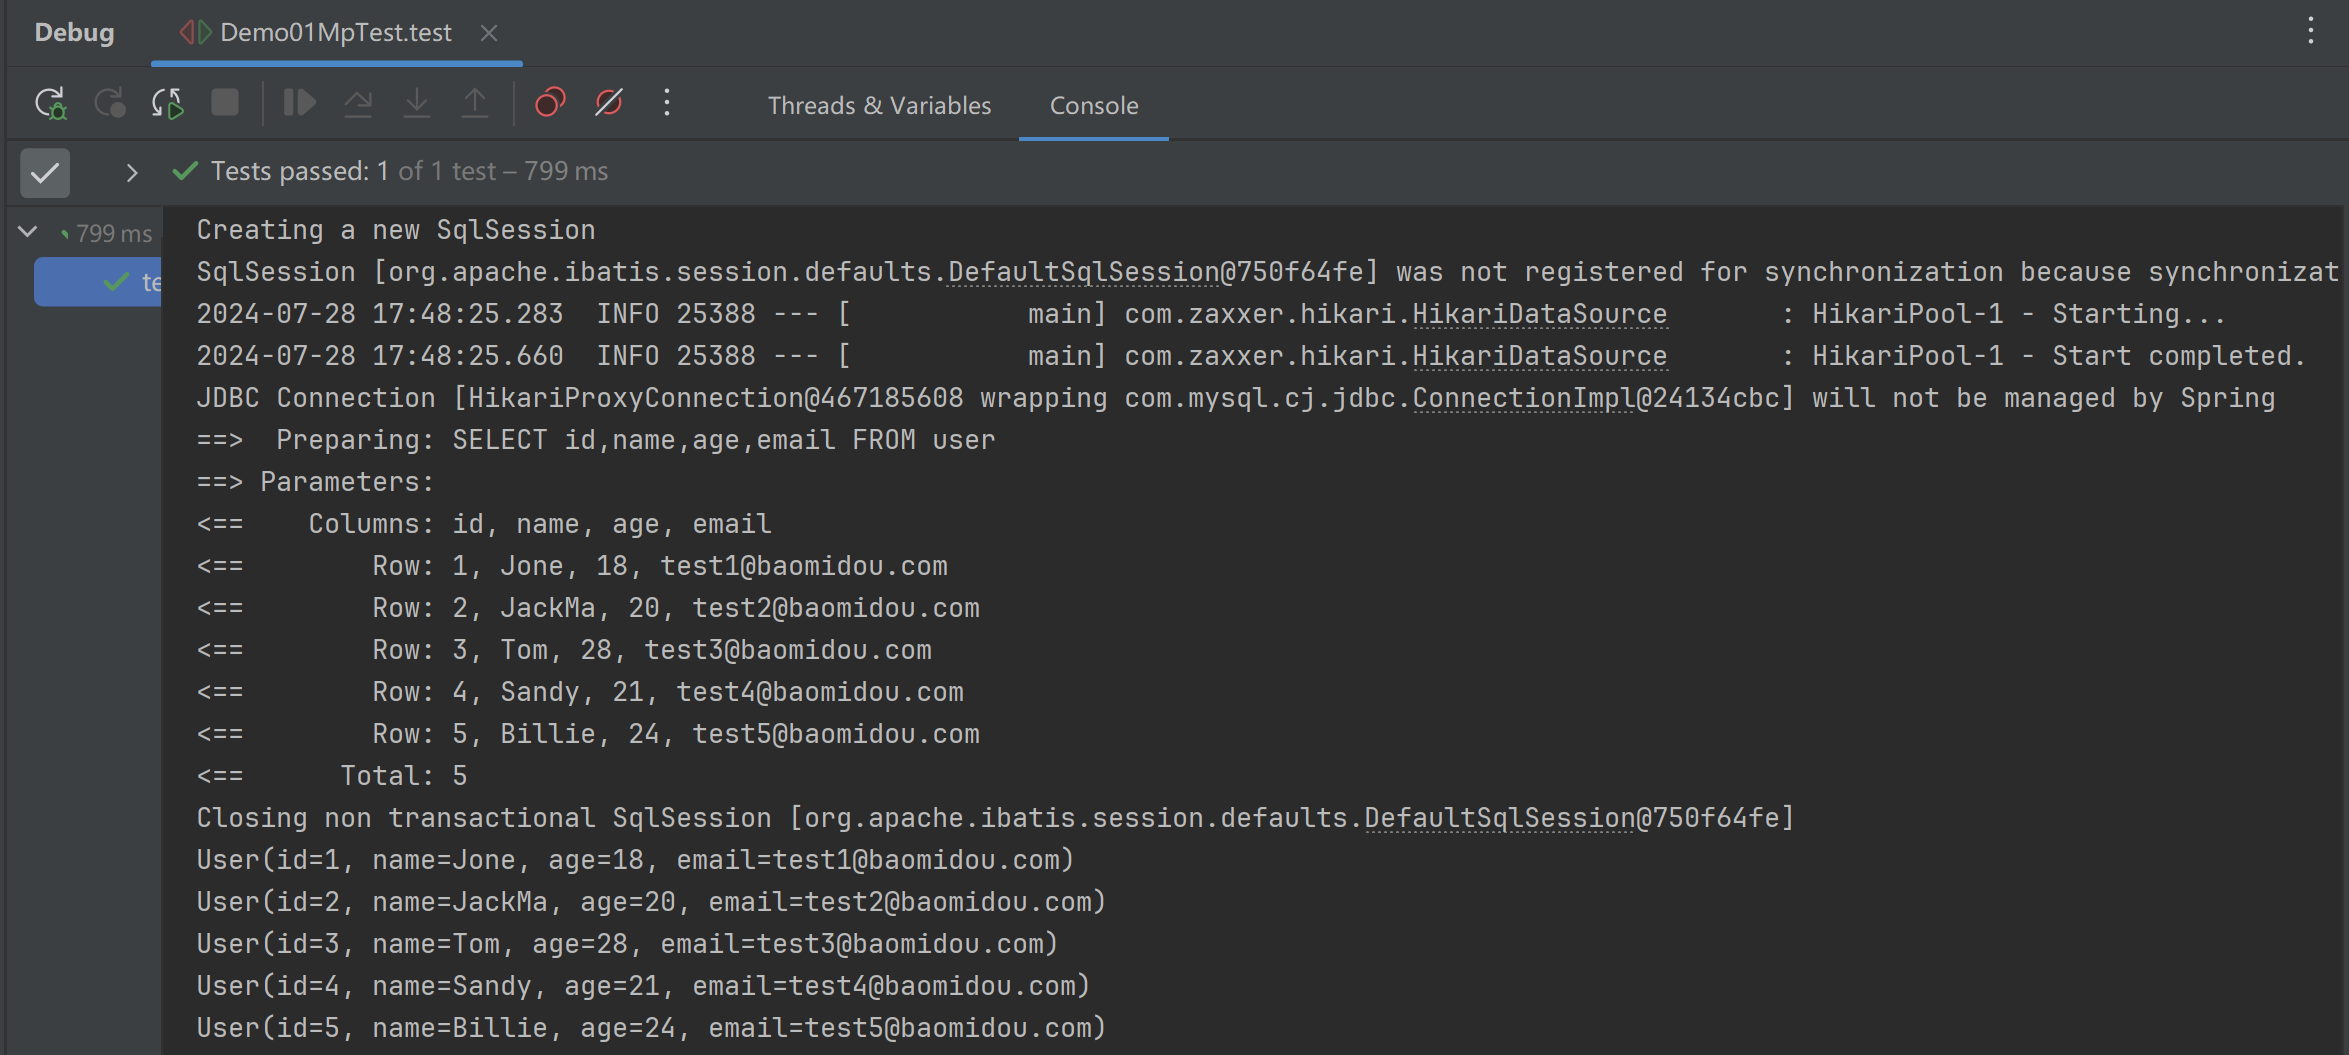Image resolution: width=2349 pixels, height=1055 pixels.
Task: Select the Console tab
Action: [1094, 105]
